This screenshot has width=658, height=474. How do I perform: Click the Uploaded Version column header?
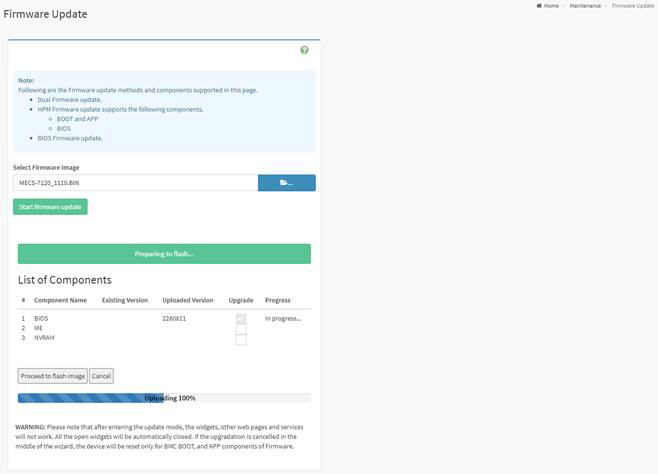(x=187, y=300)
